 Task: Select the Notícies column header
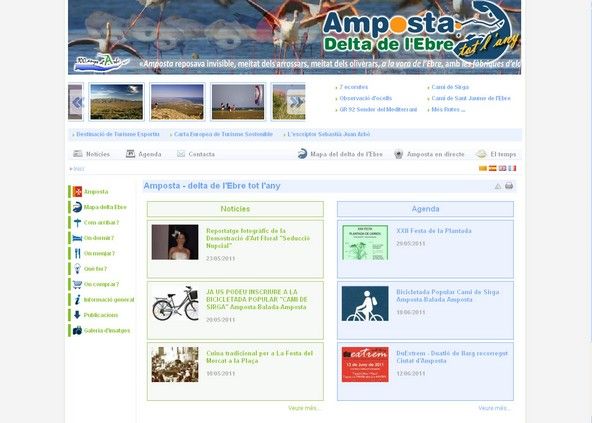tap(235, 209)
